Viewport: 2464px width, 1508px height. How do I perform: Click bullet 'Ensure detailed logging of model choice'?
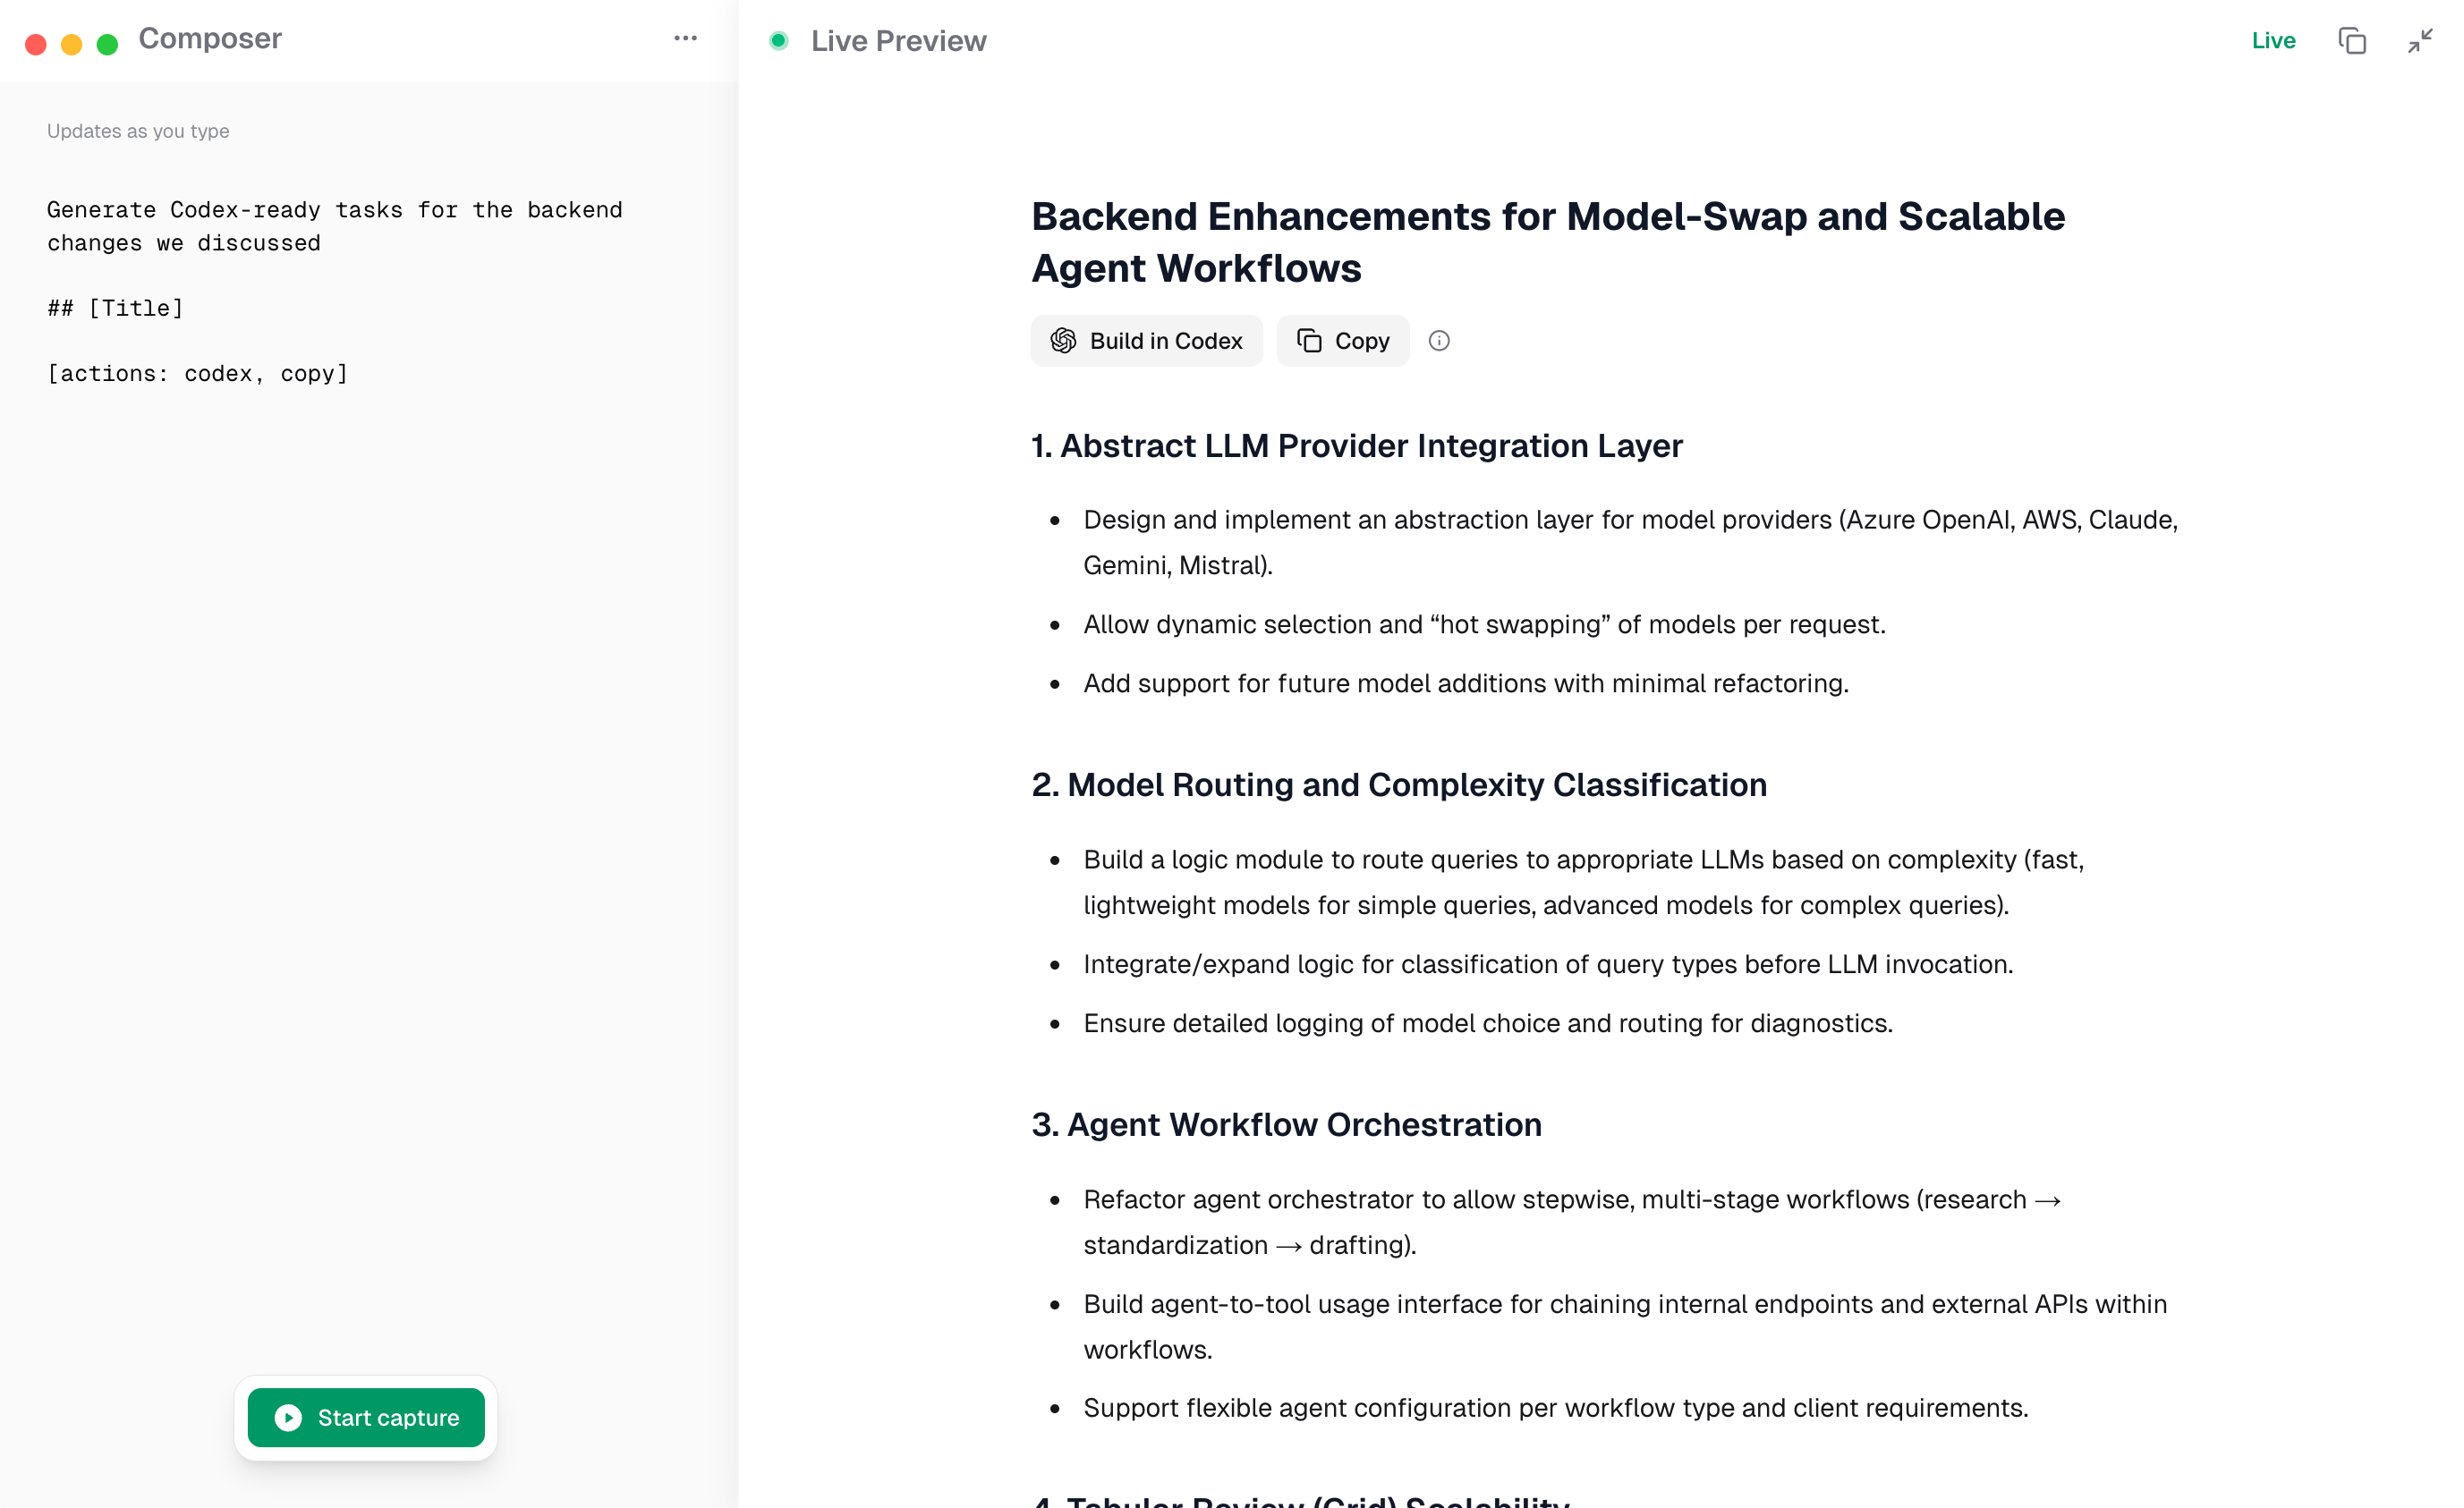pyautogui.click(x=1488, y=1023)
